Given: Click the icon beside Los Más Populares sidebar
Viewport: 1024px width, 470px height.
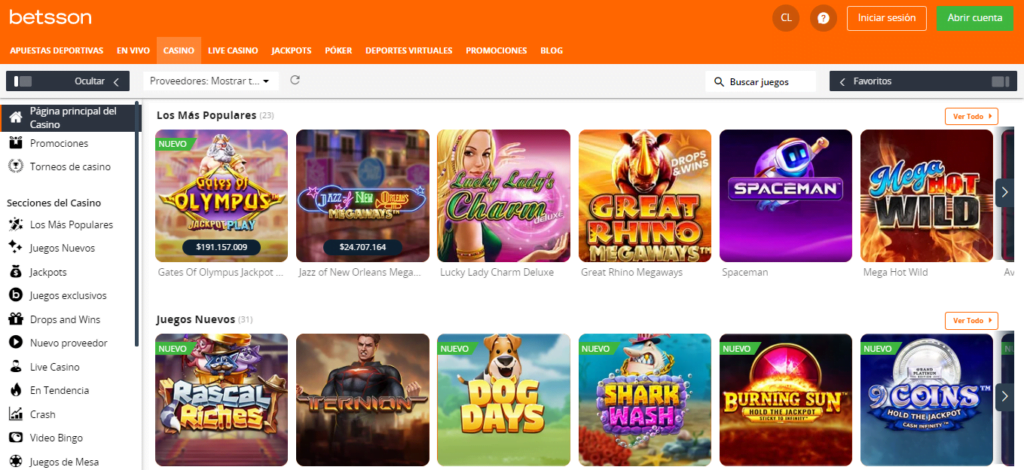Looking at the screenshot, I should (x=16, y=225).
